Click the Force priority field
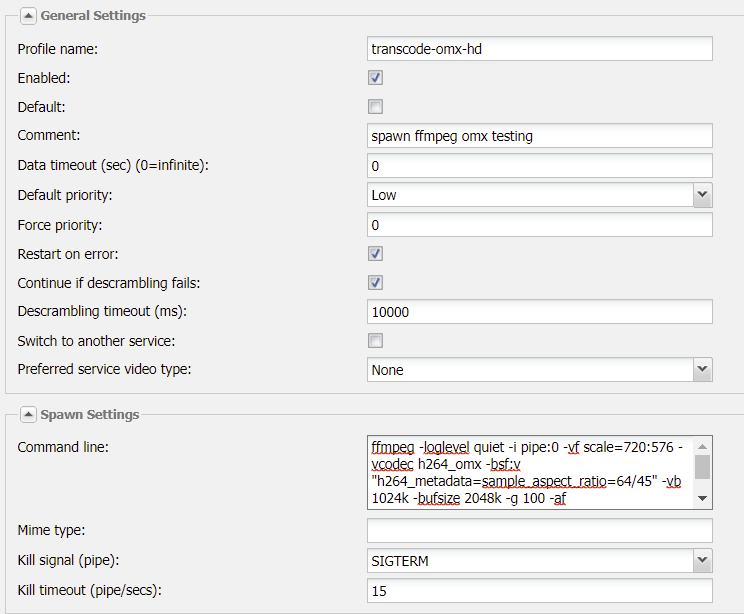This screenshot has height=614, width=744. pyautogui.click(x=539, y=225)
